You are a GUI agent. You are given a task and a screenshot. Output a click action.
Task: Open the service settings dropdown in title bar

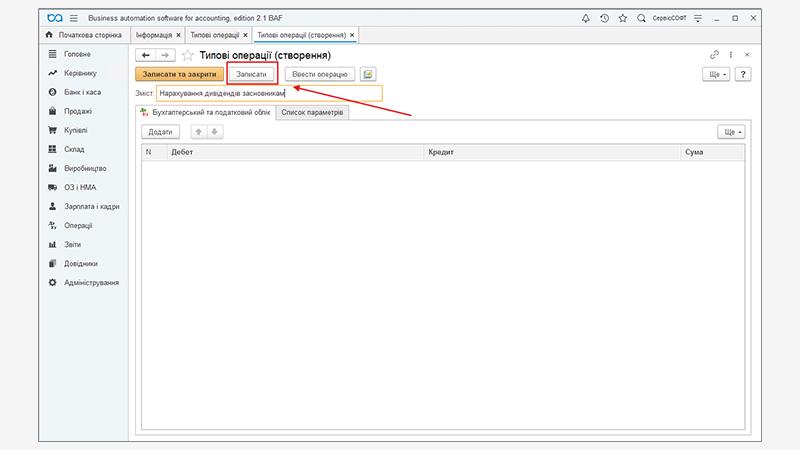(698, 18)
